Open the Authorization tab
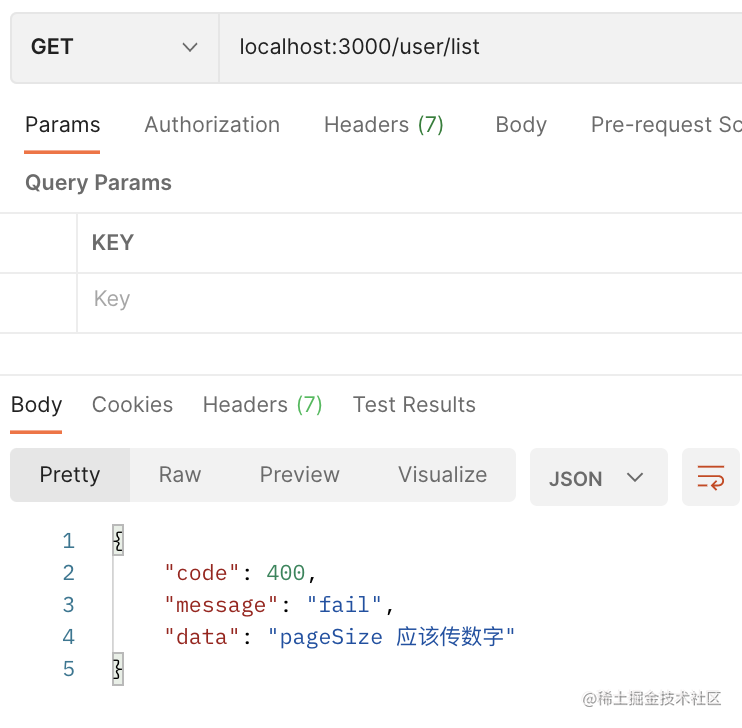 [x=212, y=125]
